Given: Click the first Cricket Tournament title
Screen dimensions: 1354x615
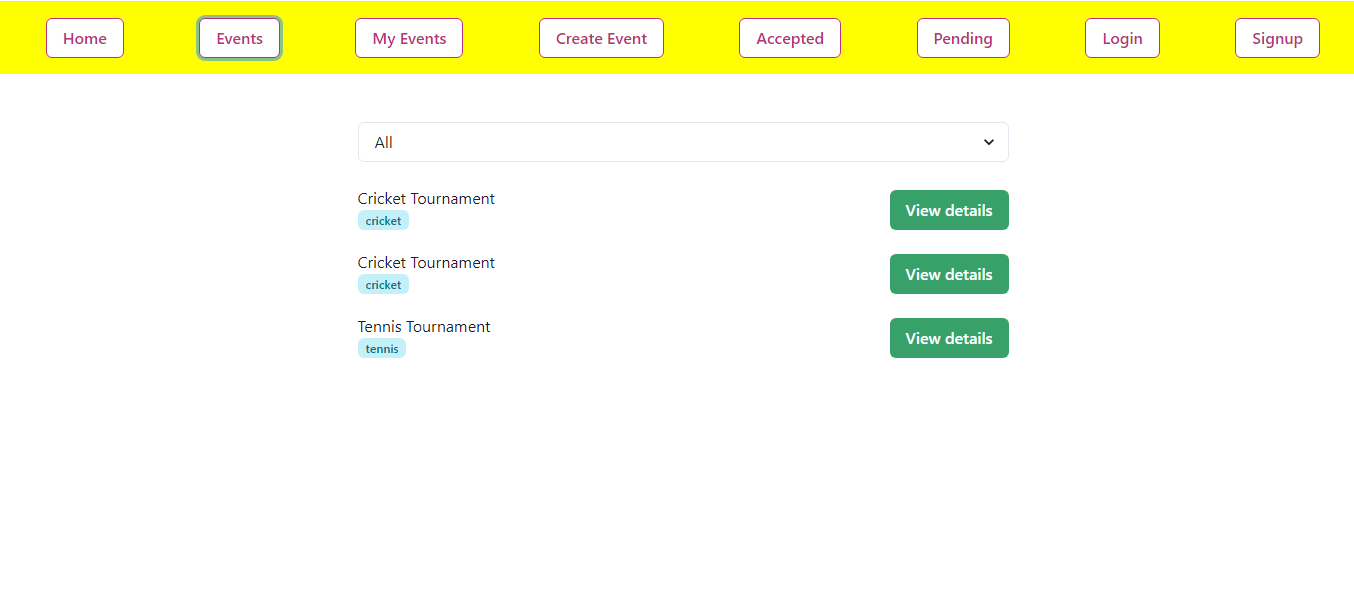Looking at the screenshot, I should point(426,198).
